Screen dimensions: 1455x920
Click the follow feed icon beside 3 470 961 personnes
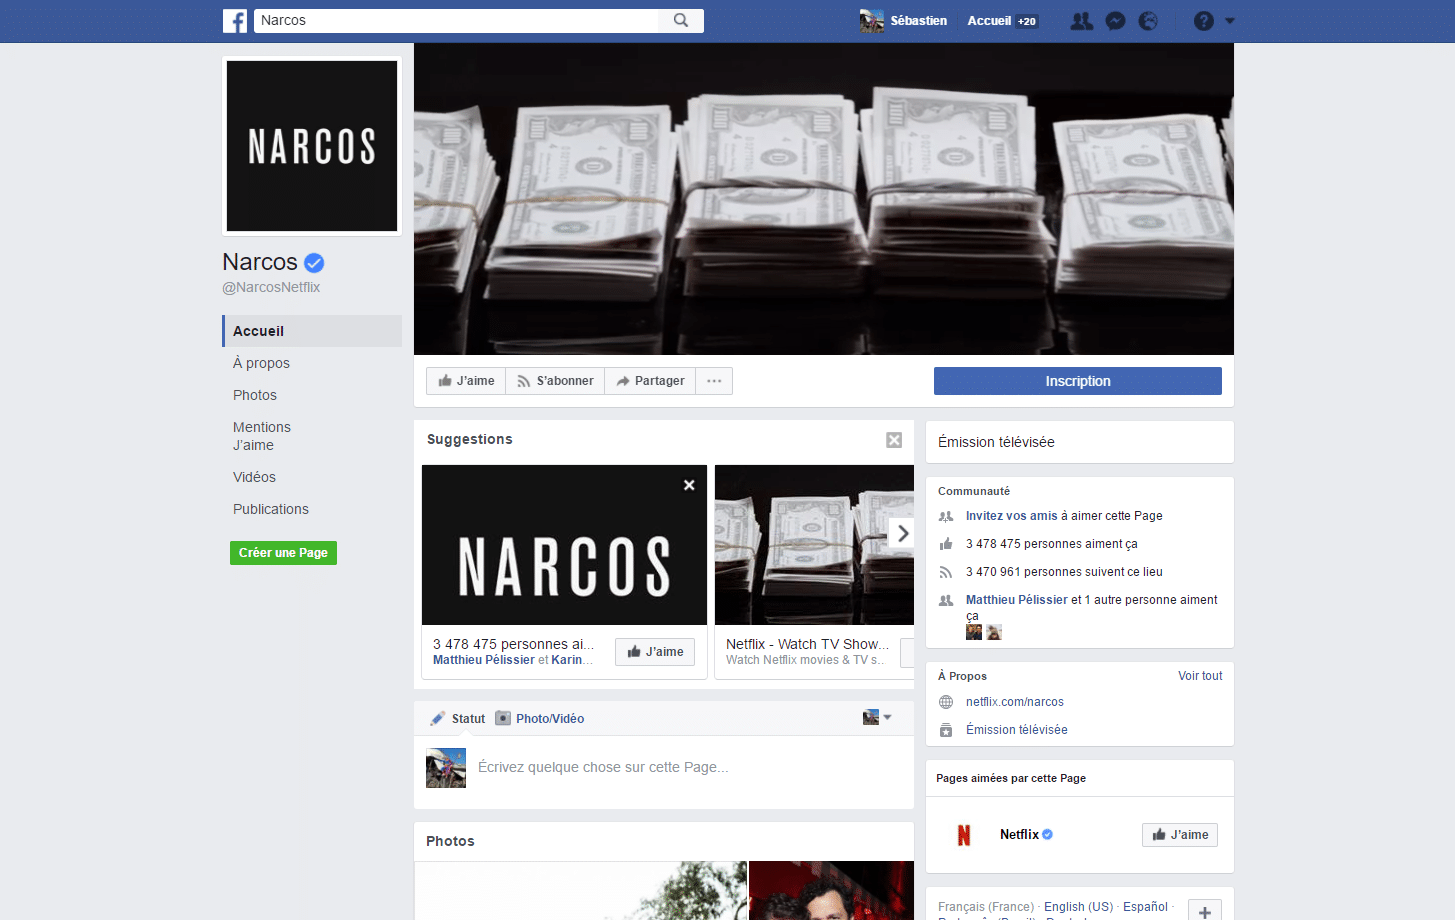click(x=946, y=572)
